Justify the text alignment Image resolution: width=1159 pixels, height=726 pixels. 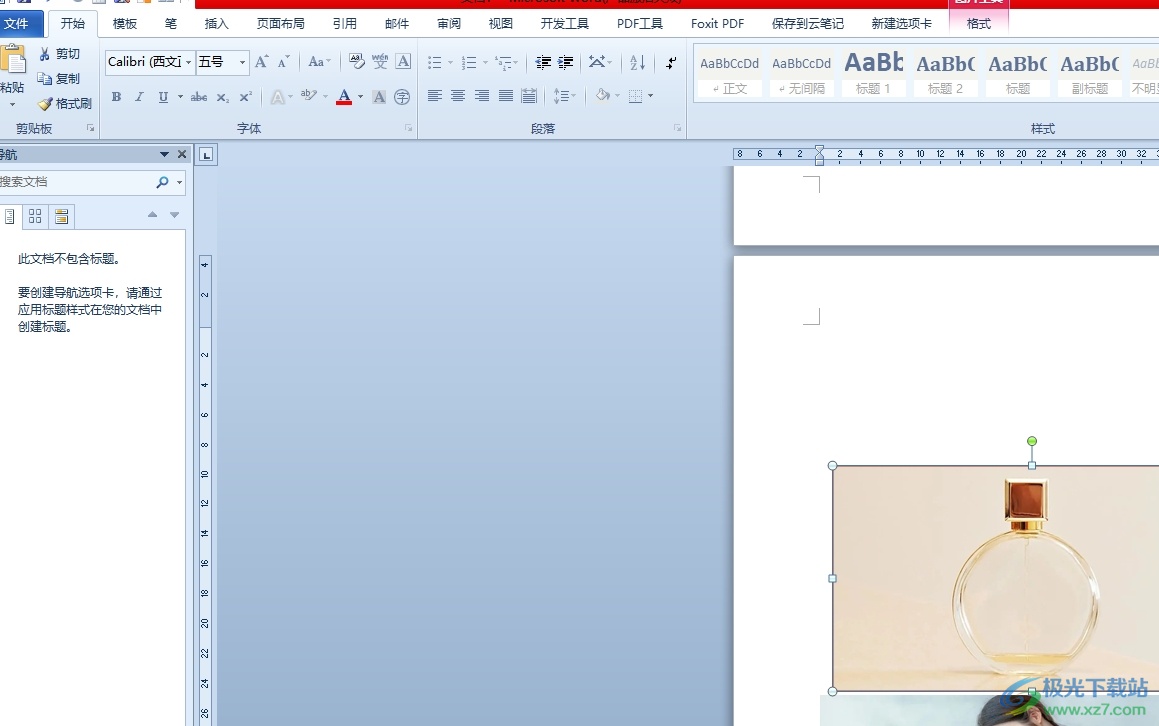506,96
